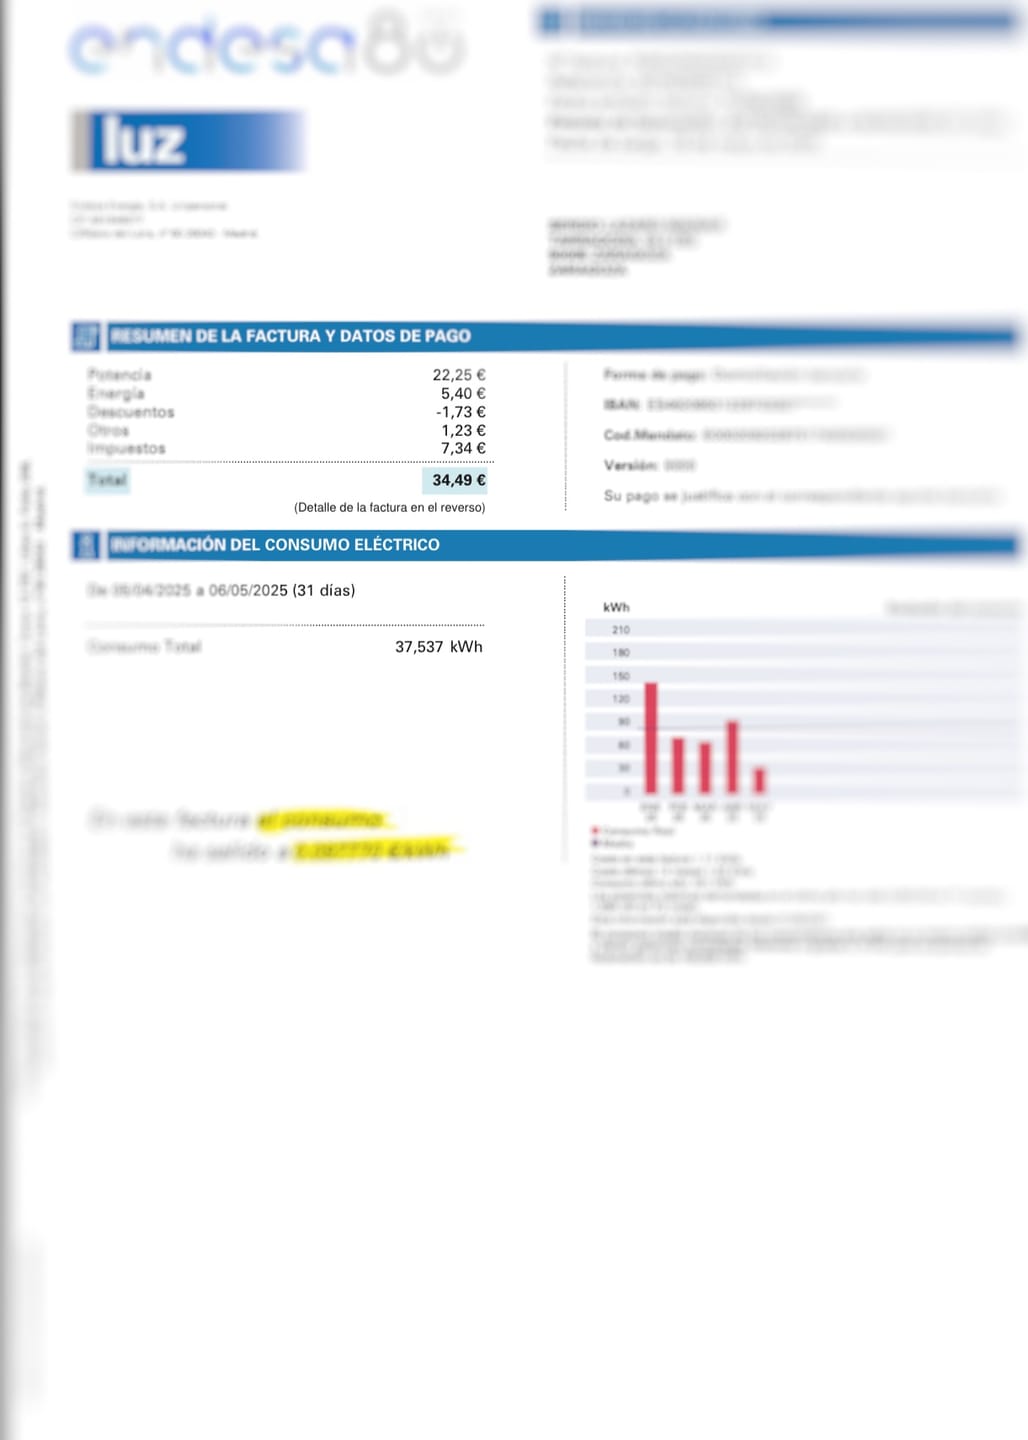Click the 'Consumo Total' label

tap(145, 647)
